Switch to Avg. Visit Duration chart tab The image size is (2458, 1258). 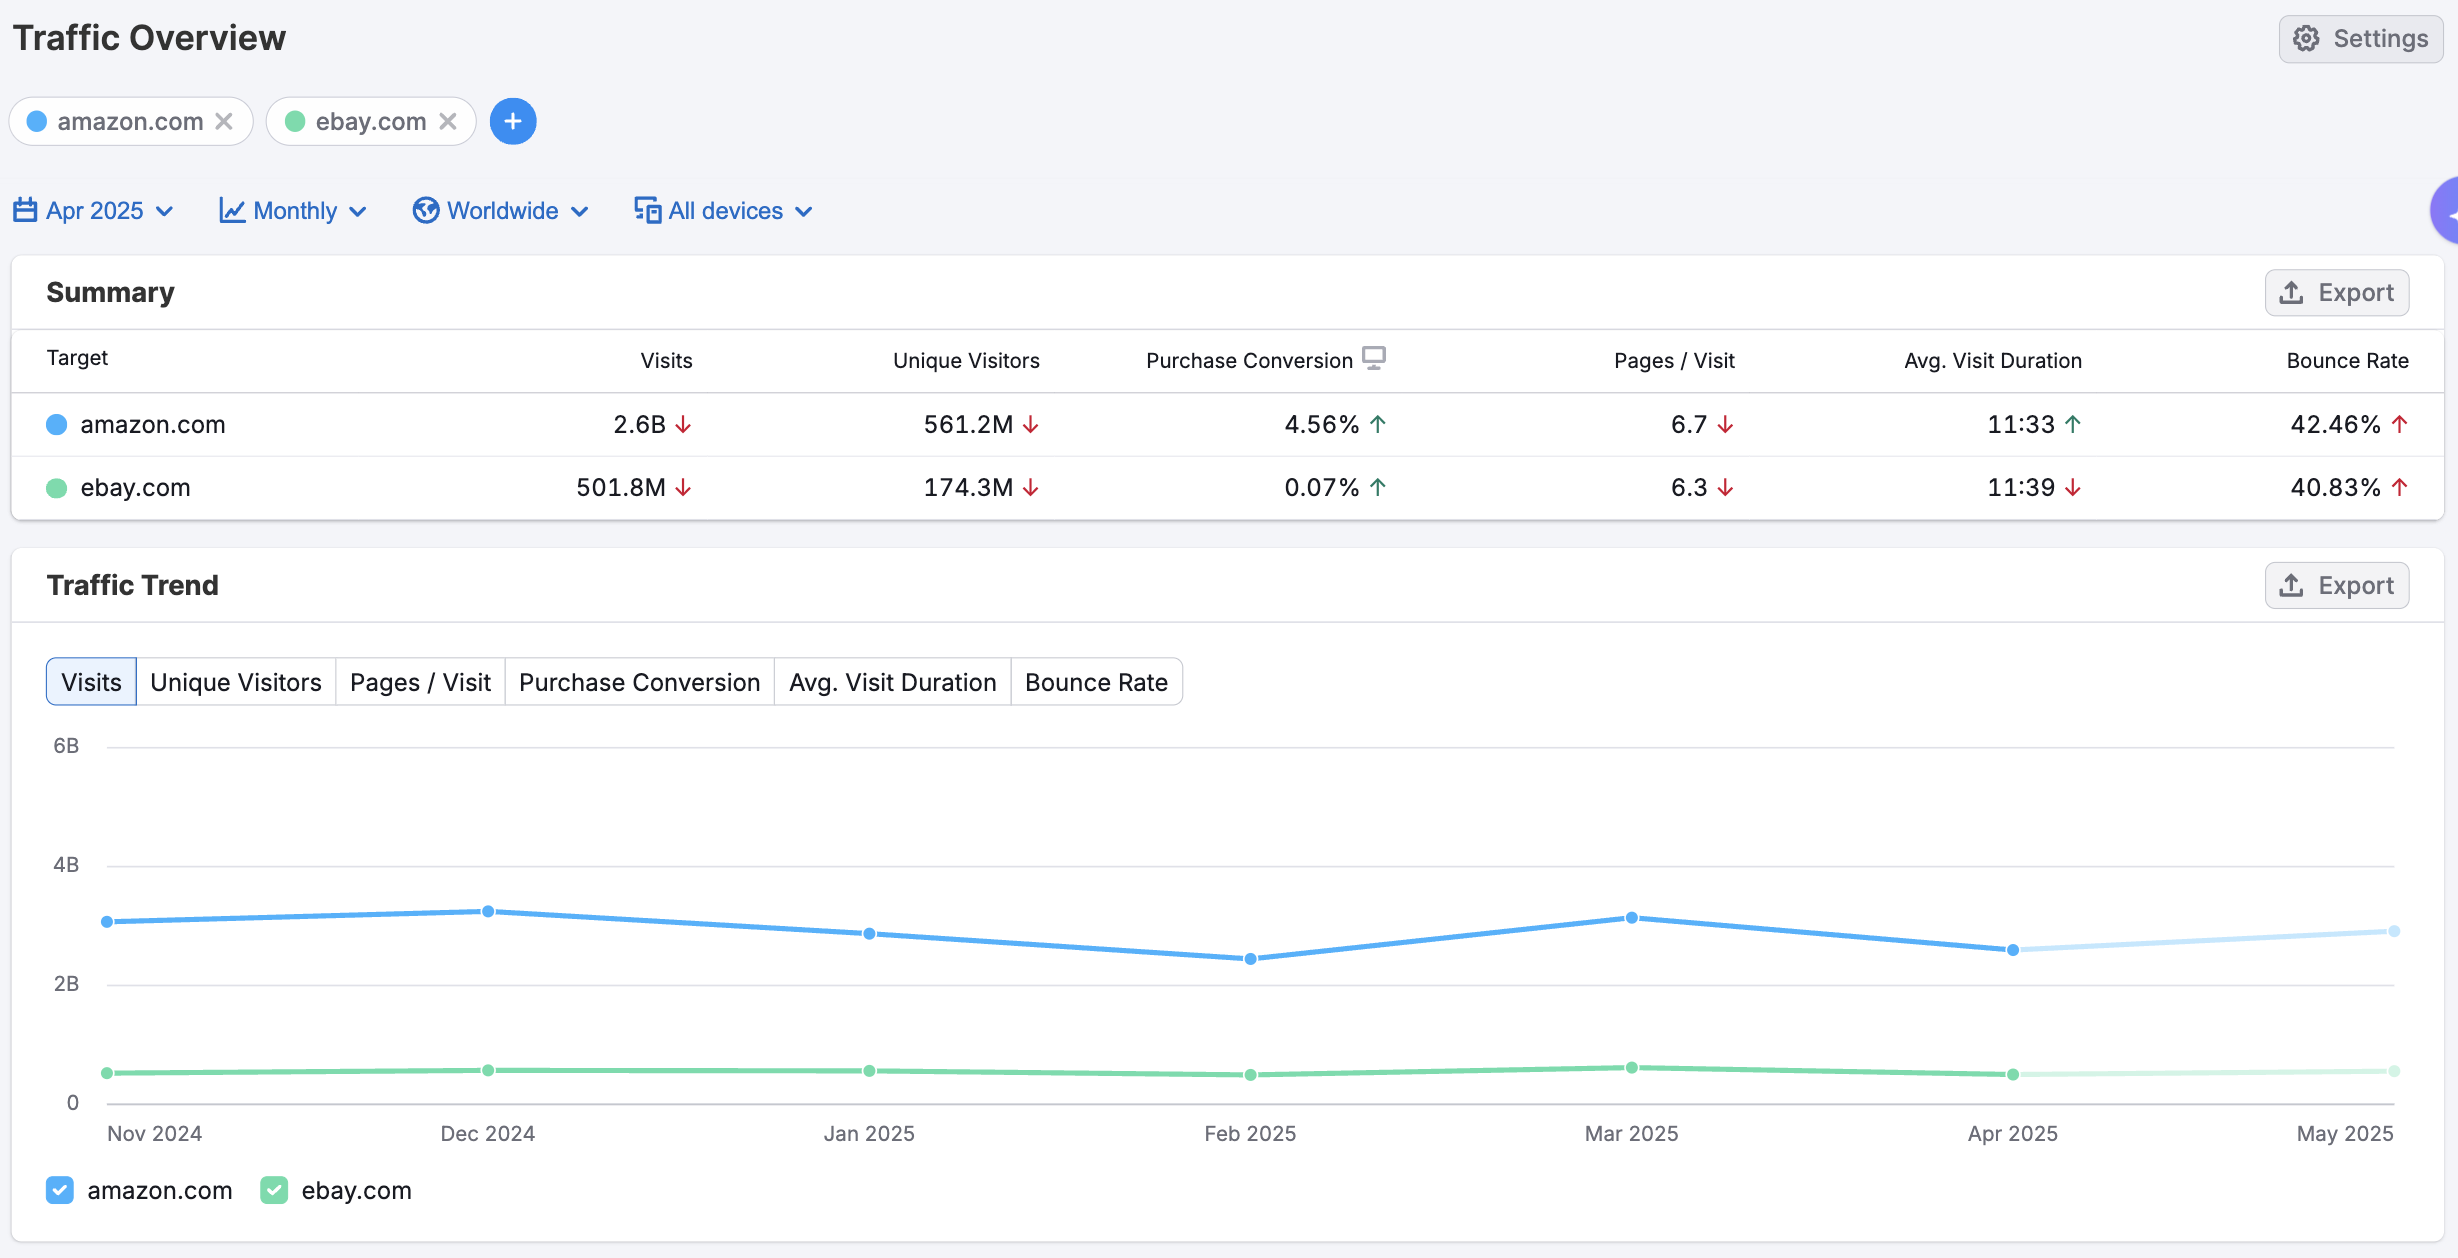tap(893, 682)
